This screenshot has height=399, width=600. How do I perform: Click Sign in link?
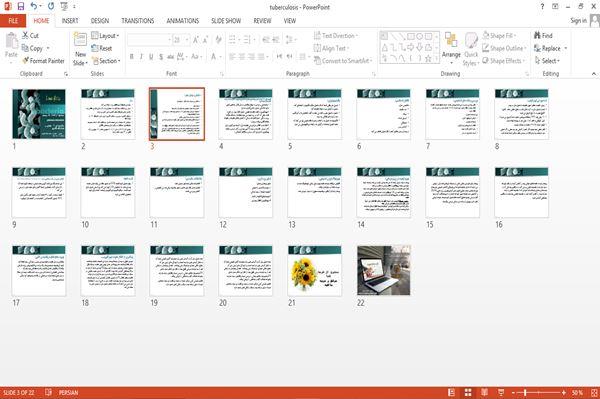point(578,21)
